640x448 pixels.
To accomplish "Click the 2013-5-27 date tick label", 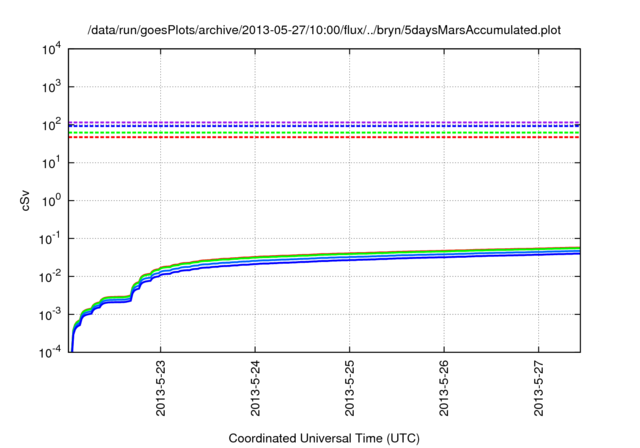I will click(x=539, y=388).
